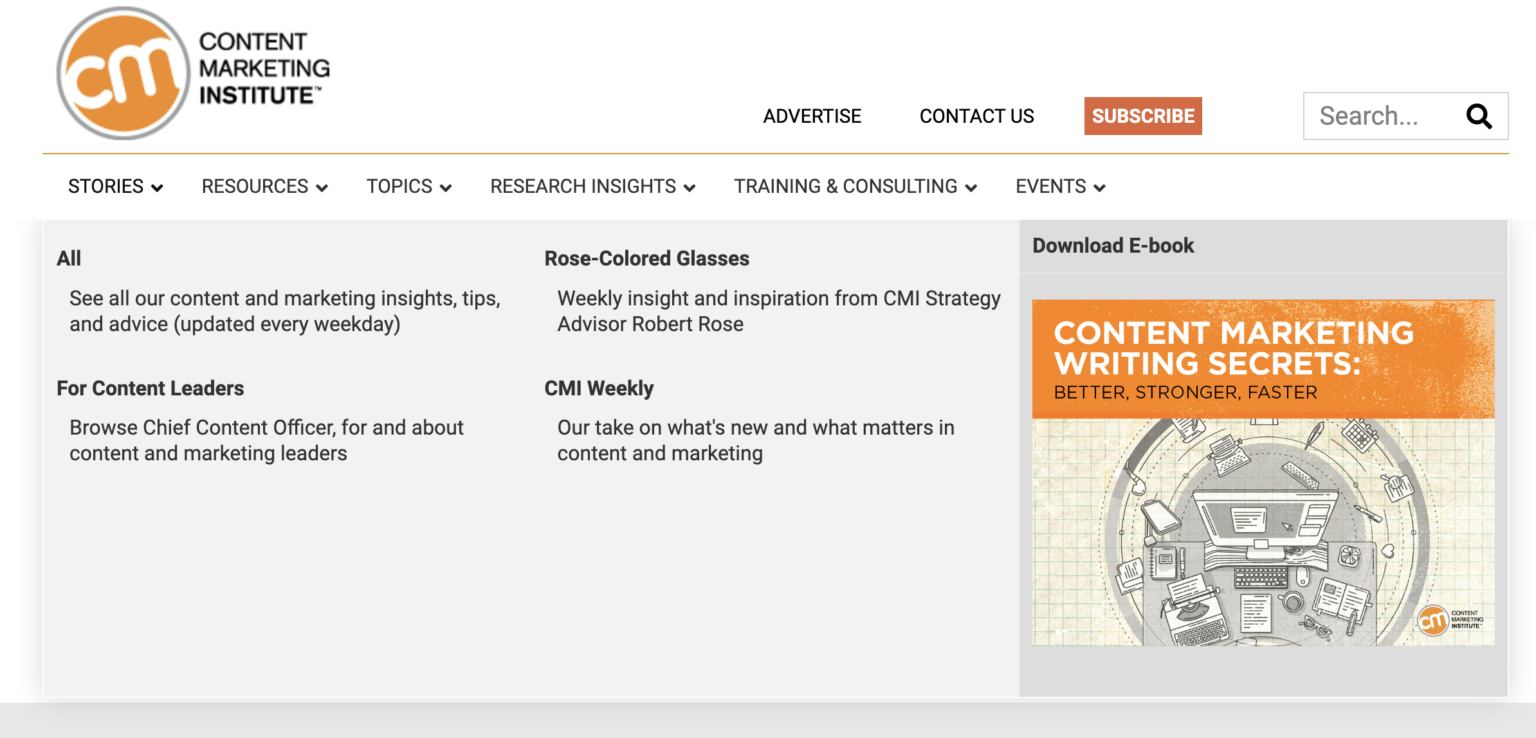Click the search magnifying glass icon
This screenshot has width=1536, height=738.
(1479, 116)
